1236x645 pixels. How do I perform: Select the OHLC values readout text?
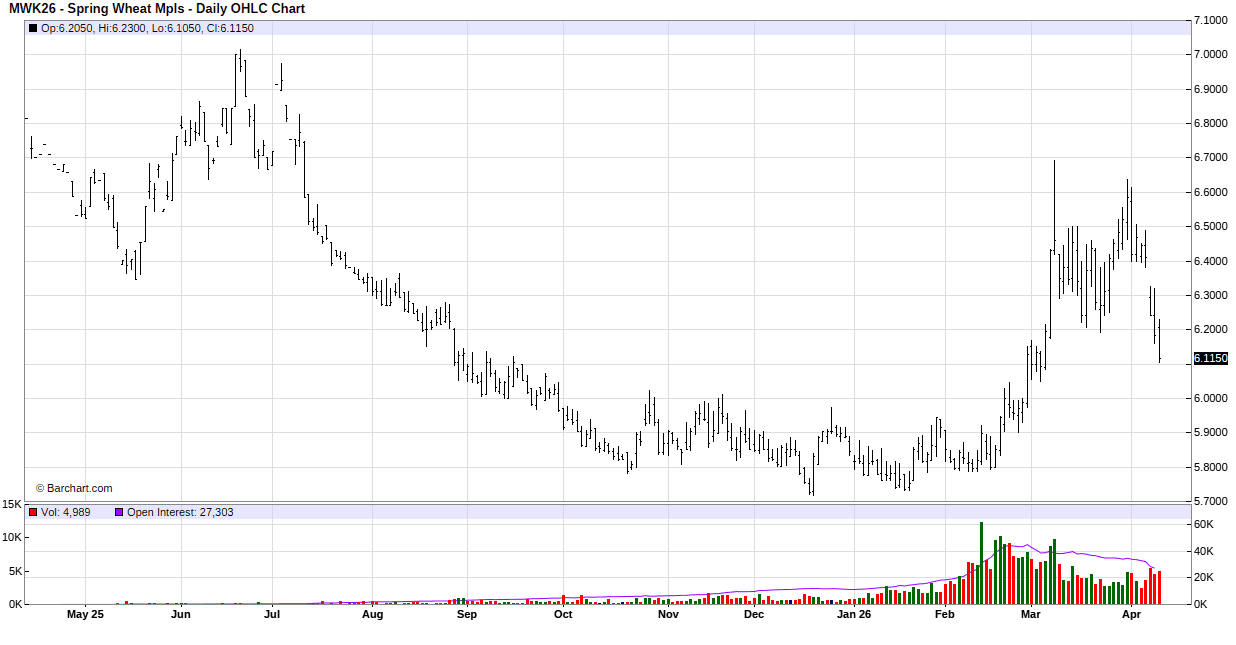[x=147, y=28]
